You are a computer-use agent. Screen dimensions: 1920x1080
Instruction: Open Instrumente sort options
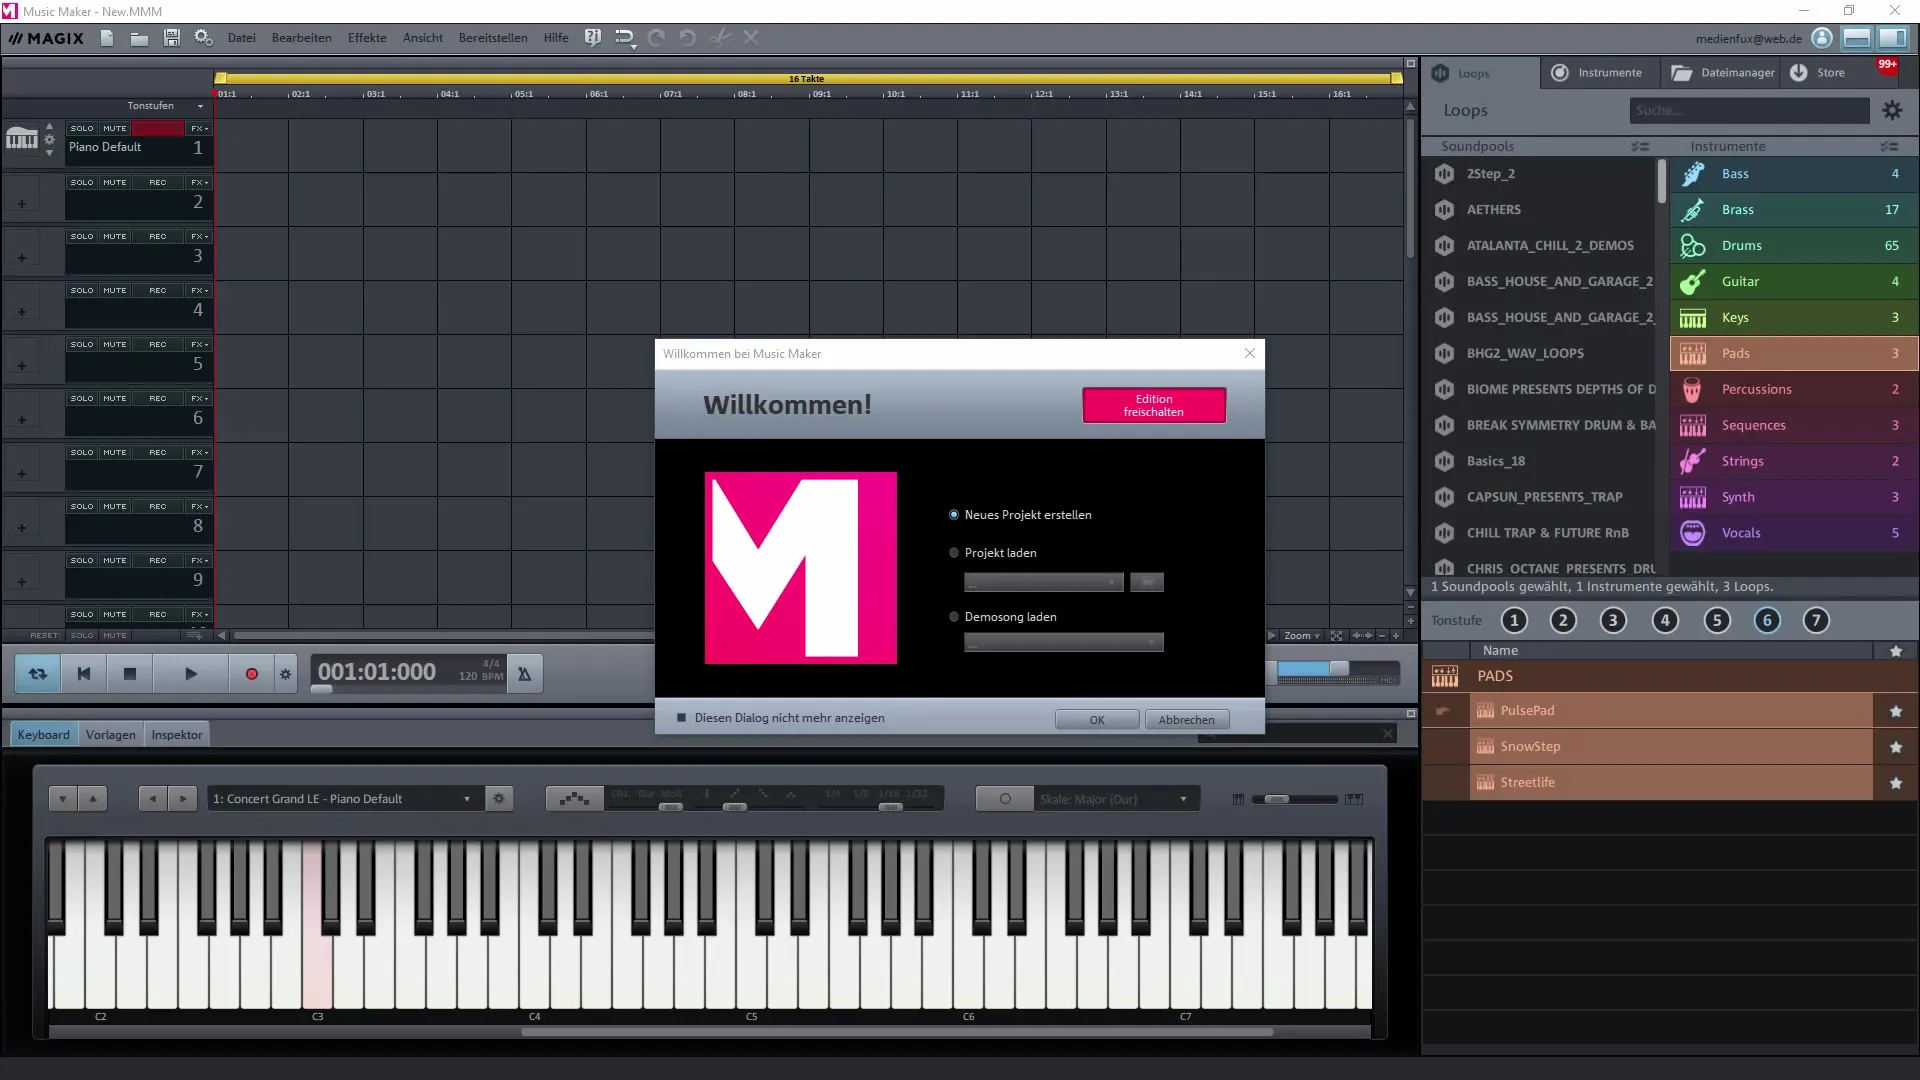[1889, 147]
